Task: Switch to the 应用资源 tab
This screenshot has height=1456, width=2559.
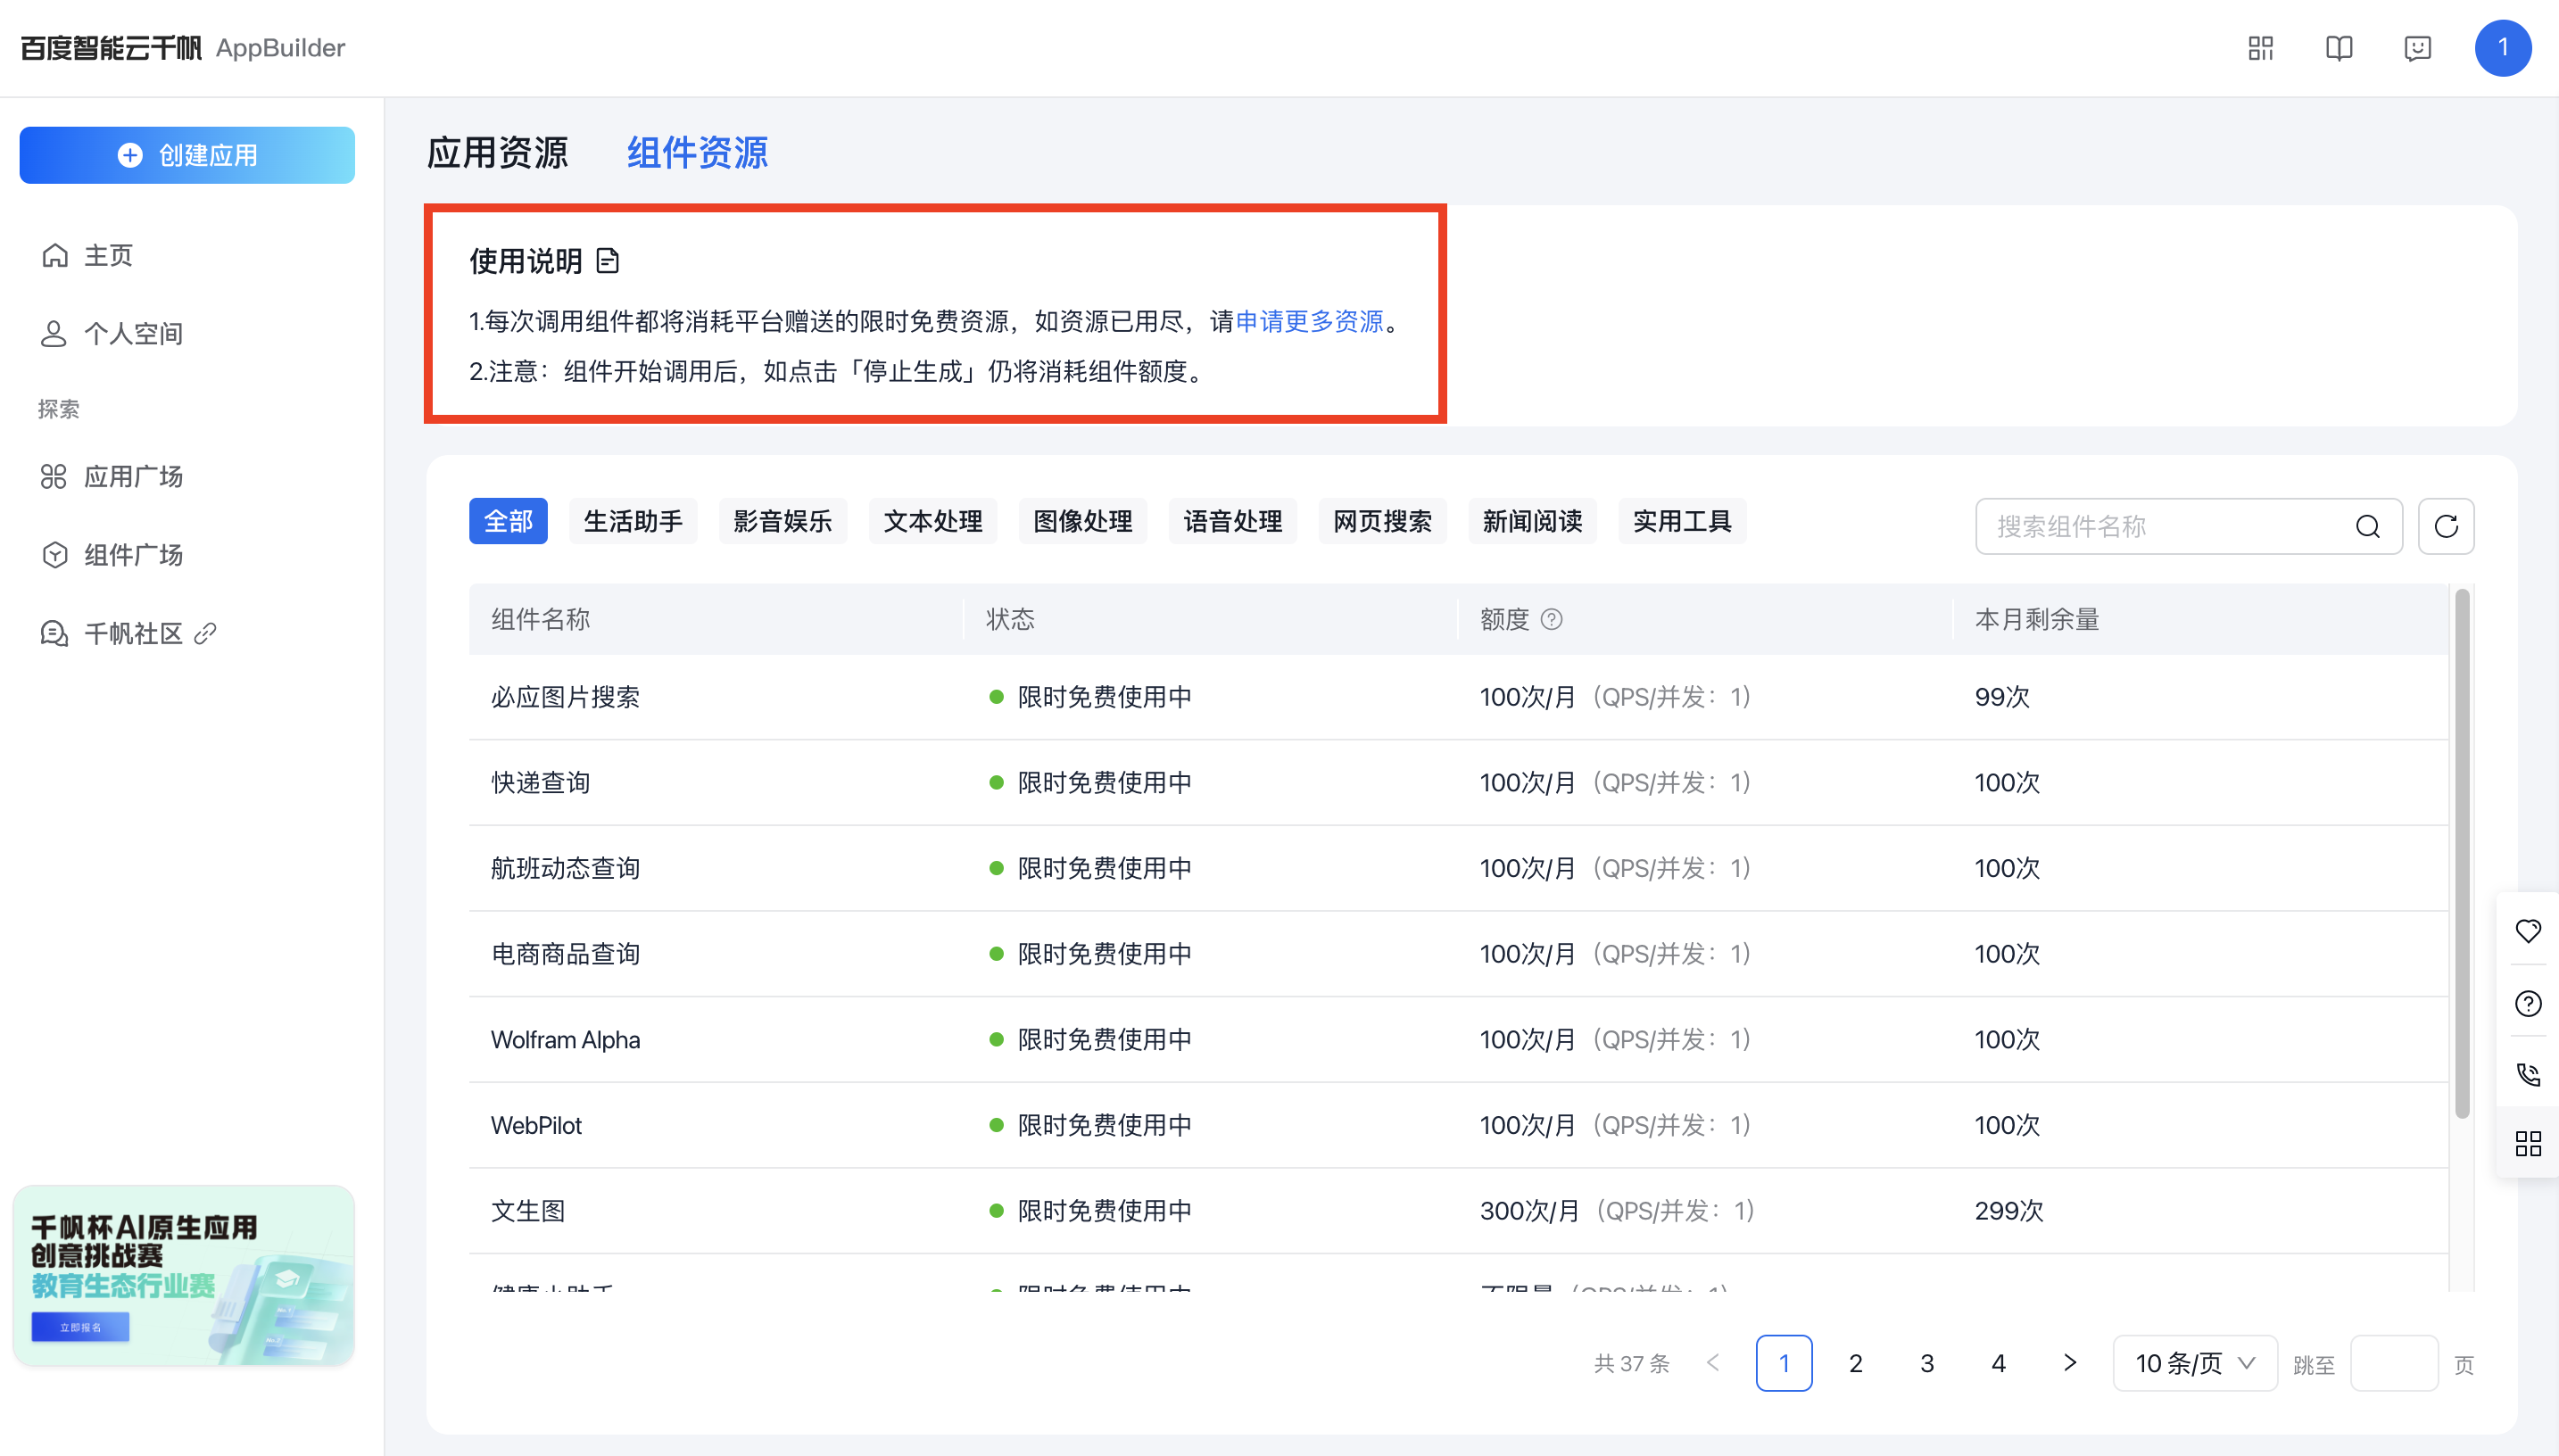Action: 497,152
